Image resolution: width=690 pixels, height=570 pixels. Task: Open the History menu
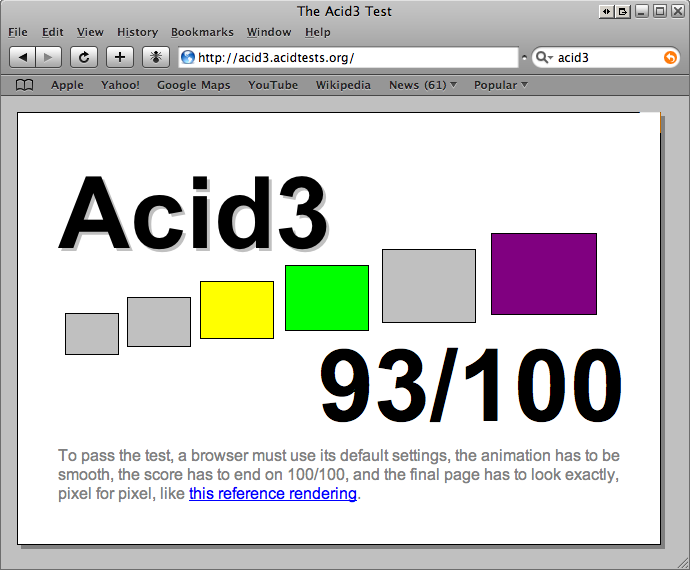click(x=137, y=32)
